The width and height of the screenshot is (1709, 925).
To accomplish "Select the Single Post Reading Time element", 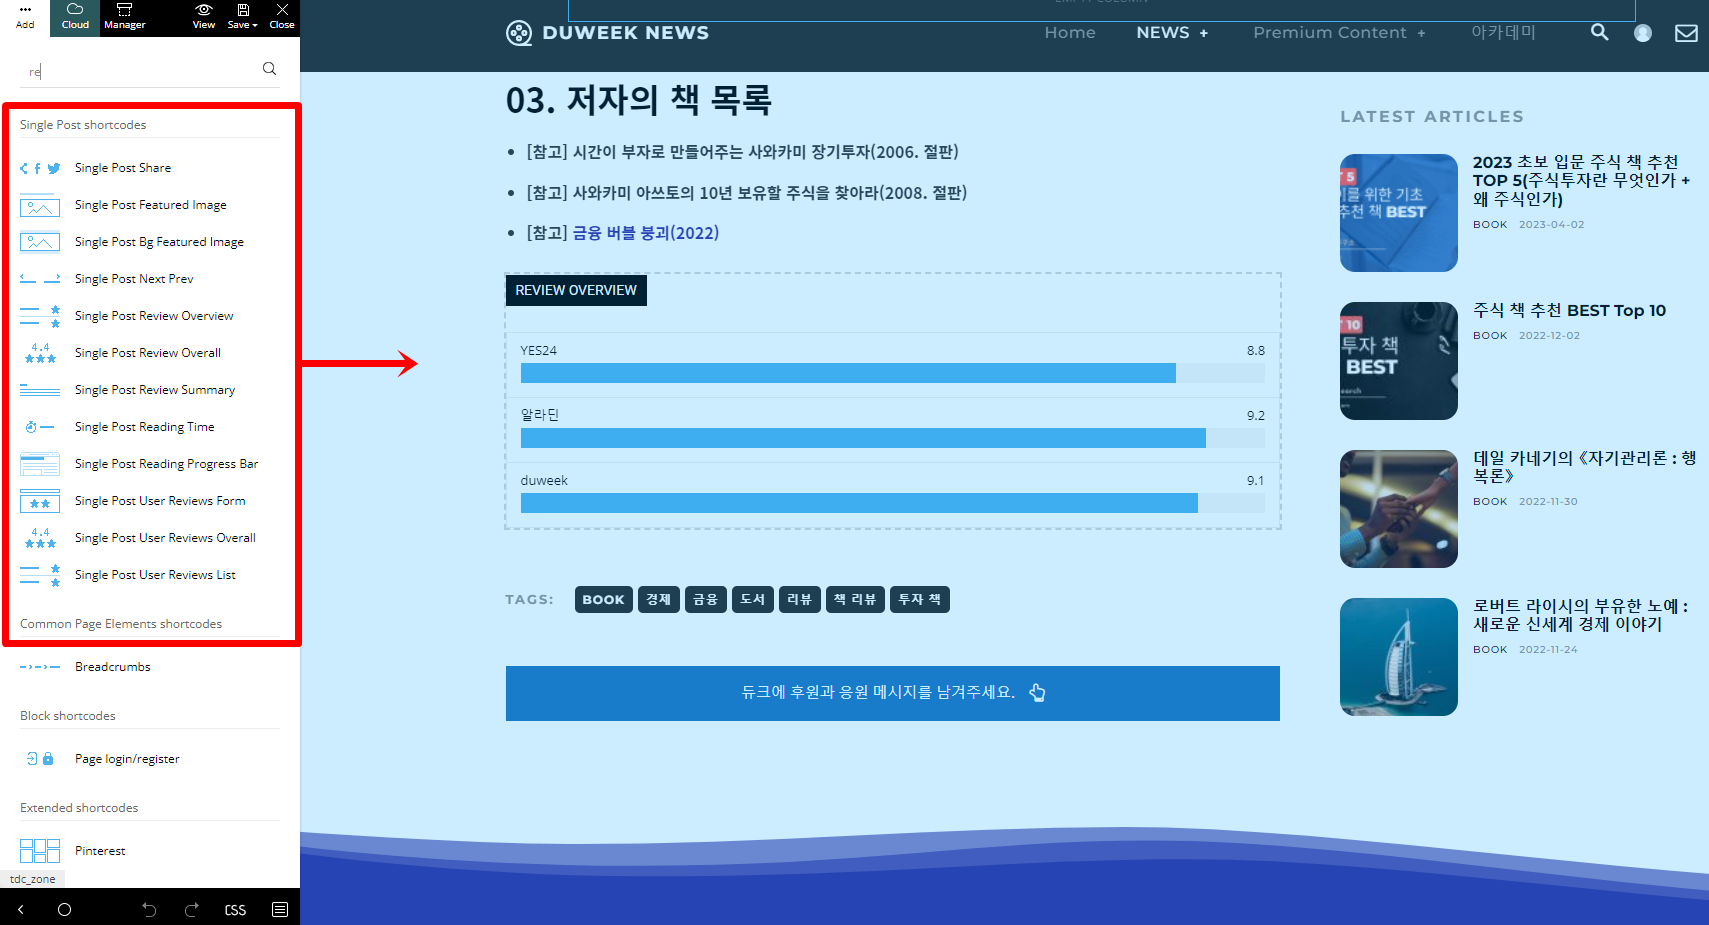I will tap(150, 427).
